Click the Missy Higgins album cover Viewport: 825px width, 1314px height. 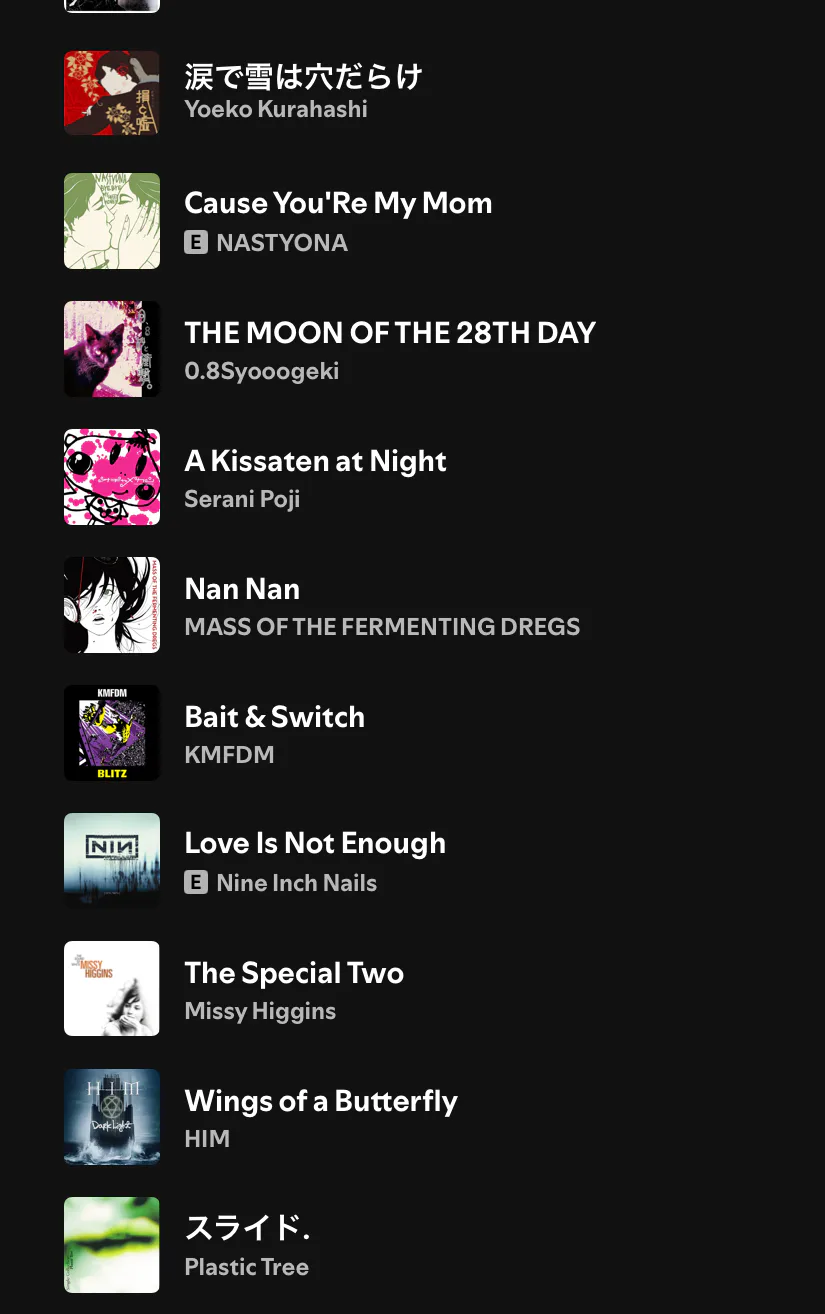[x=112, y=989]
